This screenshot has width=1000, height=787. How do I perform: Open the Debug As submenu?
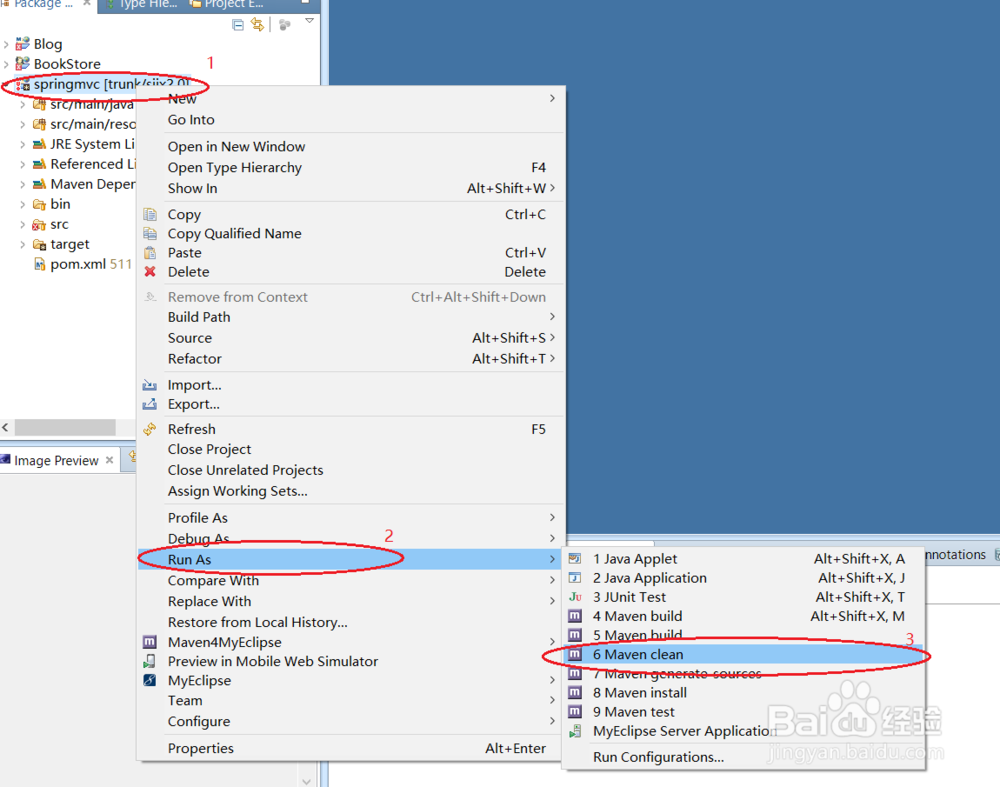[x=351, y=539]
